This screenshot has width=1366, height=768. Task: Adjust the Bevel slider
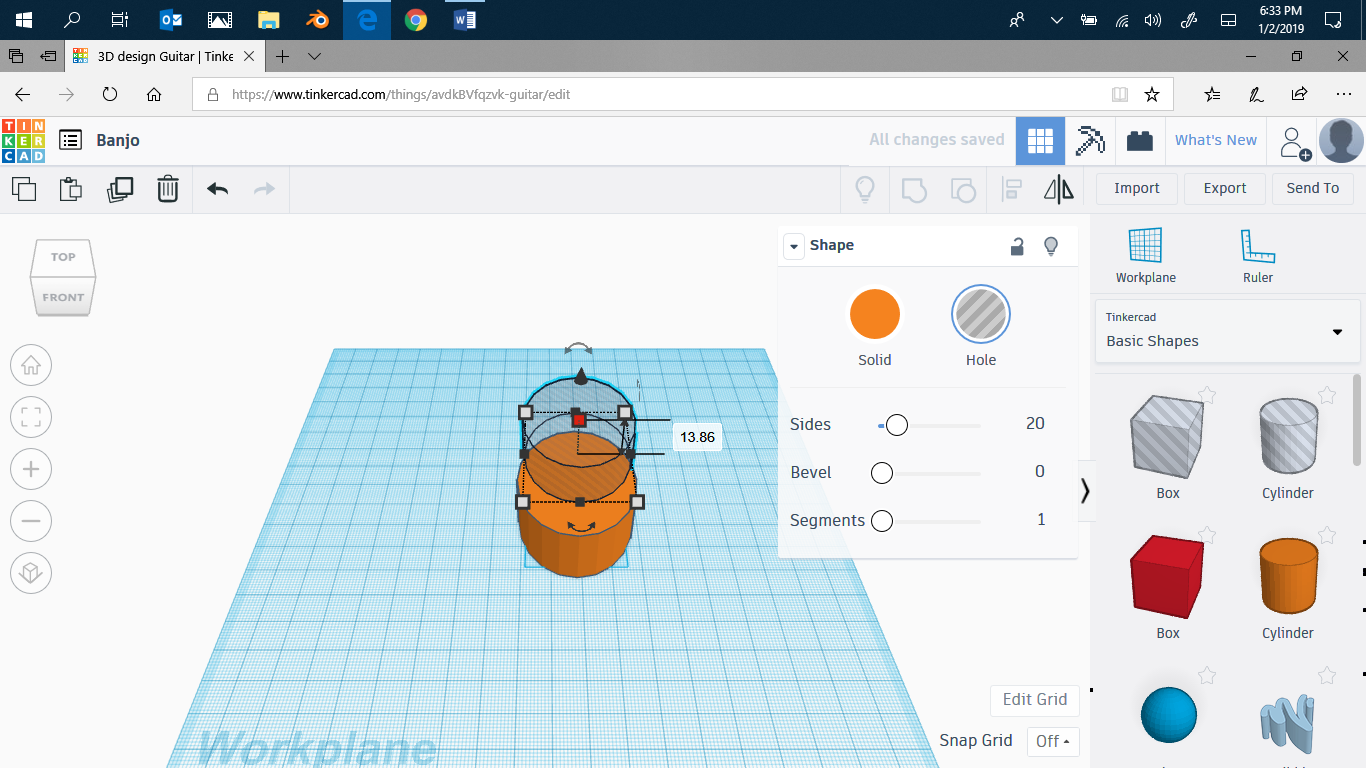point(881,473)
